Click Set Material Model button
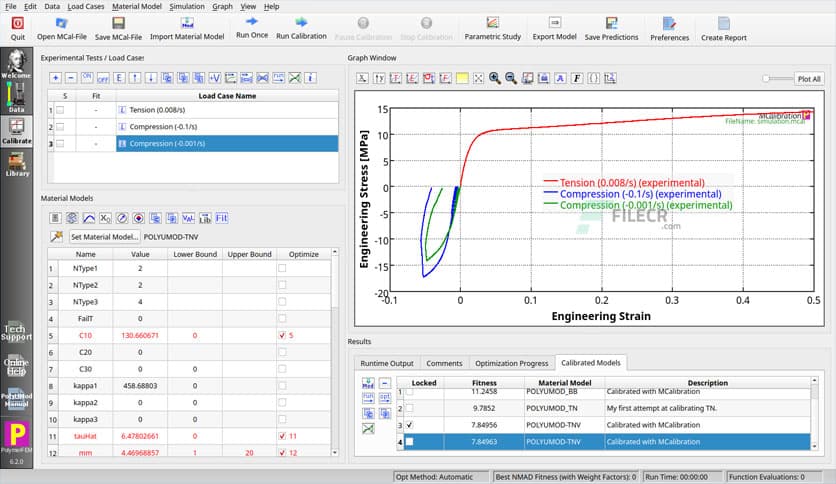Image resolution: width=836 pixels, height=484 pixels. 104,237
